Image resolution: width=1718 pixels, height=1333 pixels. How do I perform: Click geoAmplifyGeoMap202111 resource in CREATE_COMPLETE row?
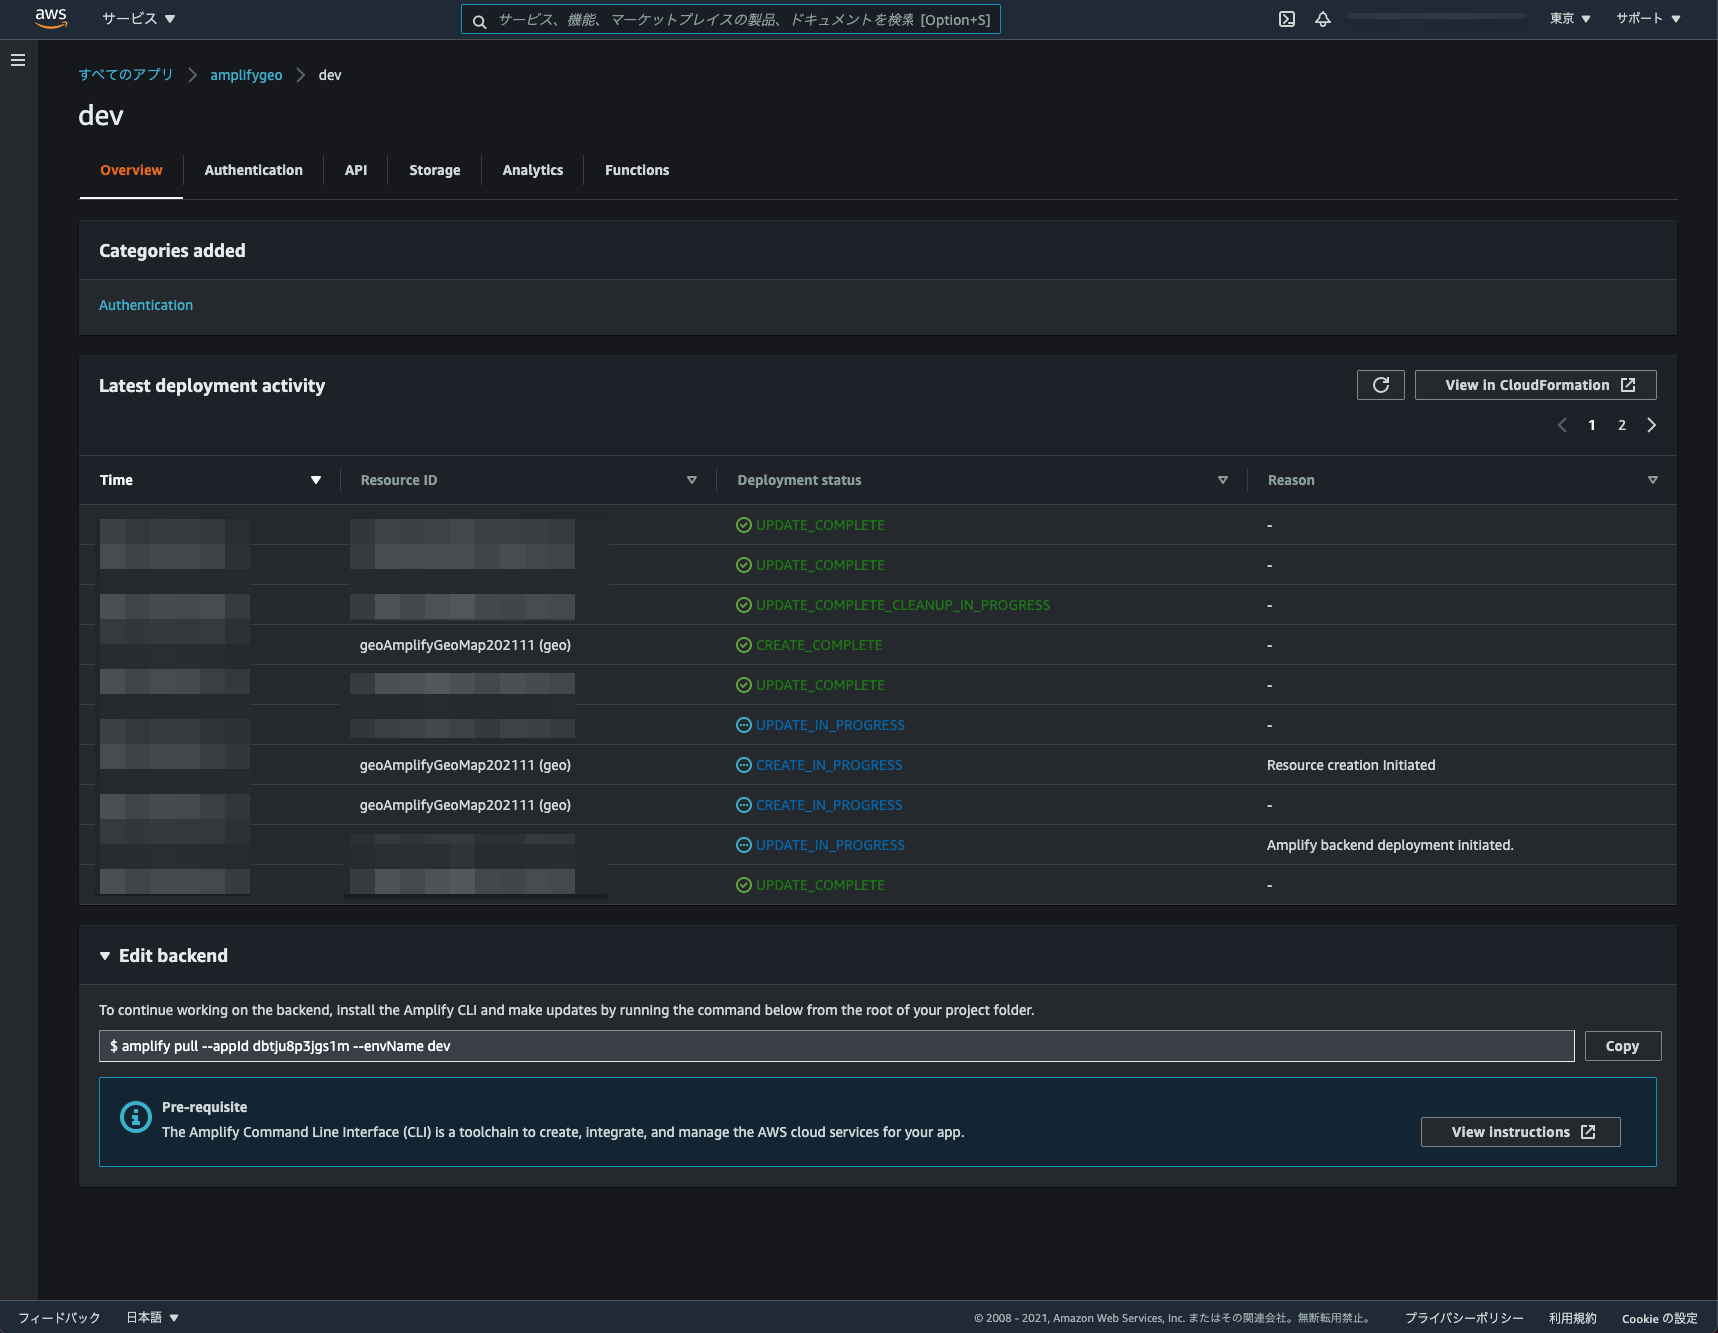click(x=465, y=645)
